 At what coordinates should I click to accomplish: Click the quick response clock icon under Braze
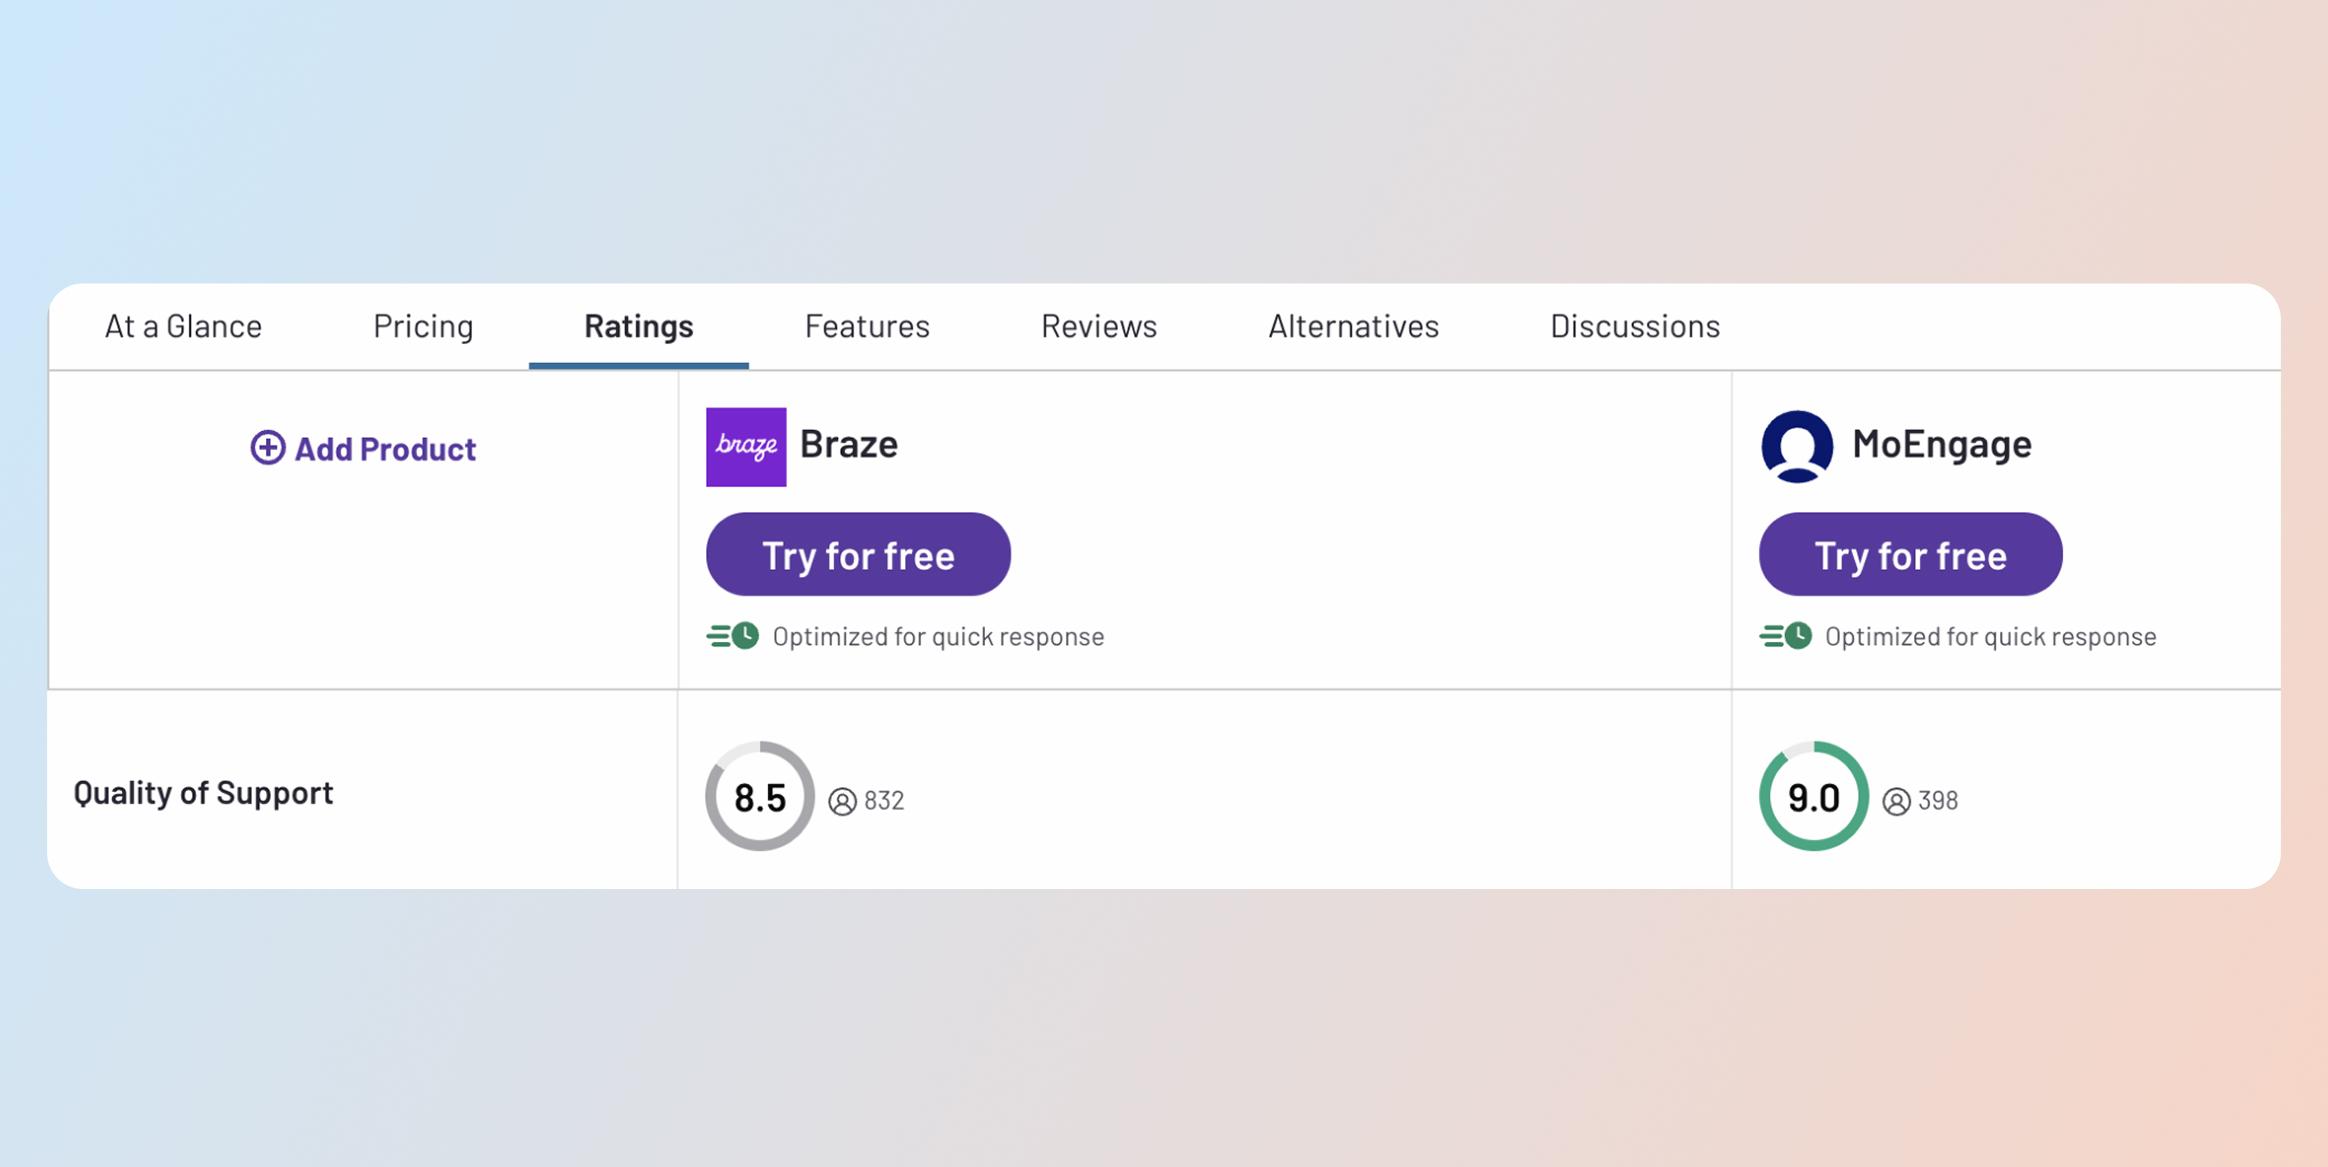(x=733, y=635)
